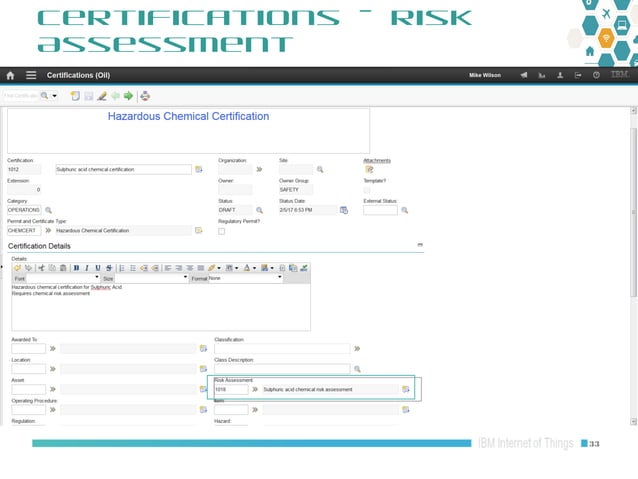This screenshot has height=479, width=638.
Task: Open the reports chart icon in header
Action: pos(542,75)
